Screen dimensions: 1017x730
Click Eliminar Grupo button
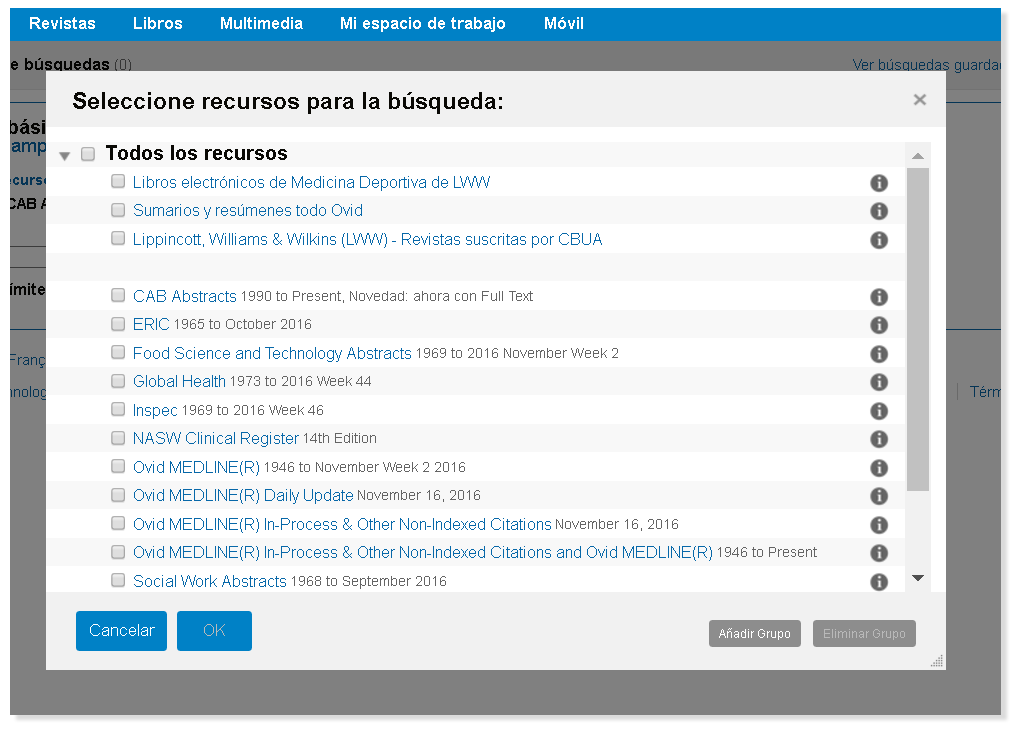click(864, 633)
